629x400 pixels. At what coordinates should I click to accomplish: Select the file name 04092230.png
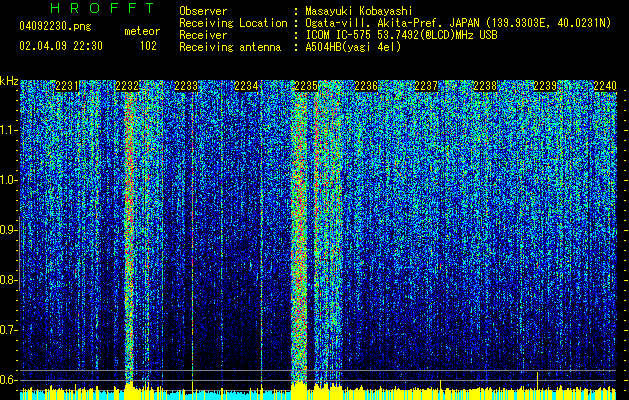click(55, 27)
